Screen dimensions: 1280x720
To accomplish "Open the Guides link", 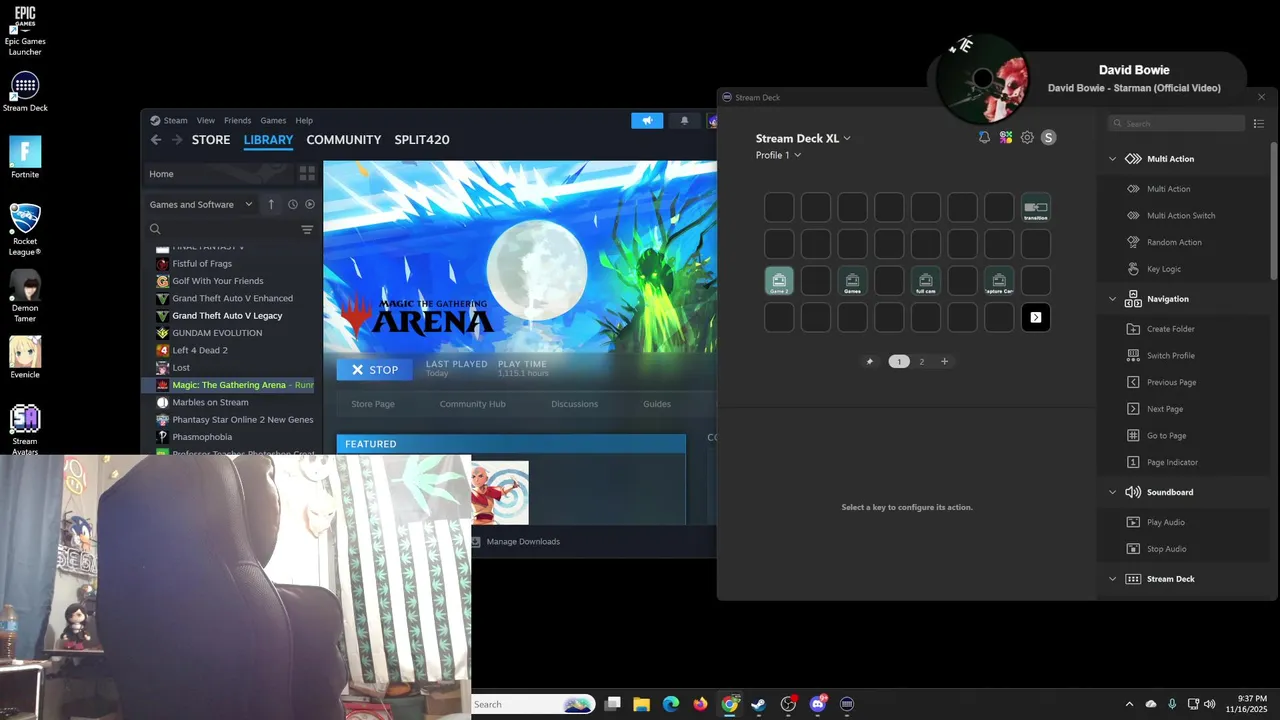I will click(x=657, y=404).
